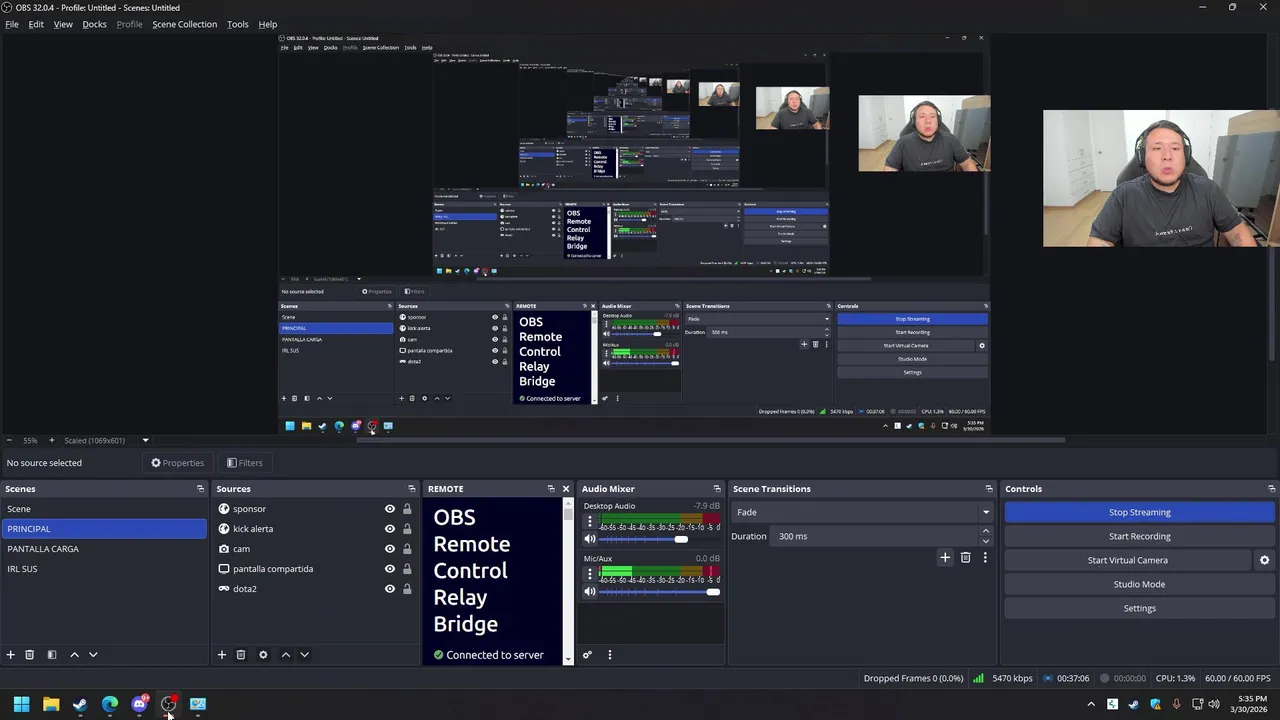Screen dimensions: 1280x720
Task: Float the Scenes dock
Action: [x=200, y=489]
